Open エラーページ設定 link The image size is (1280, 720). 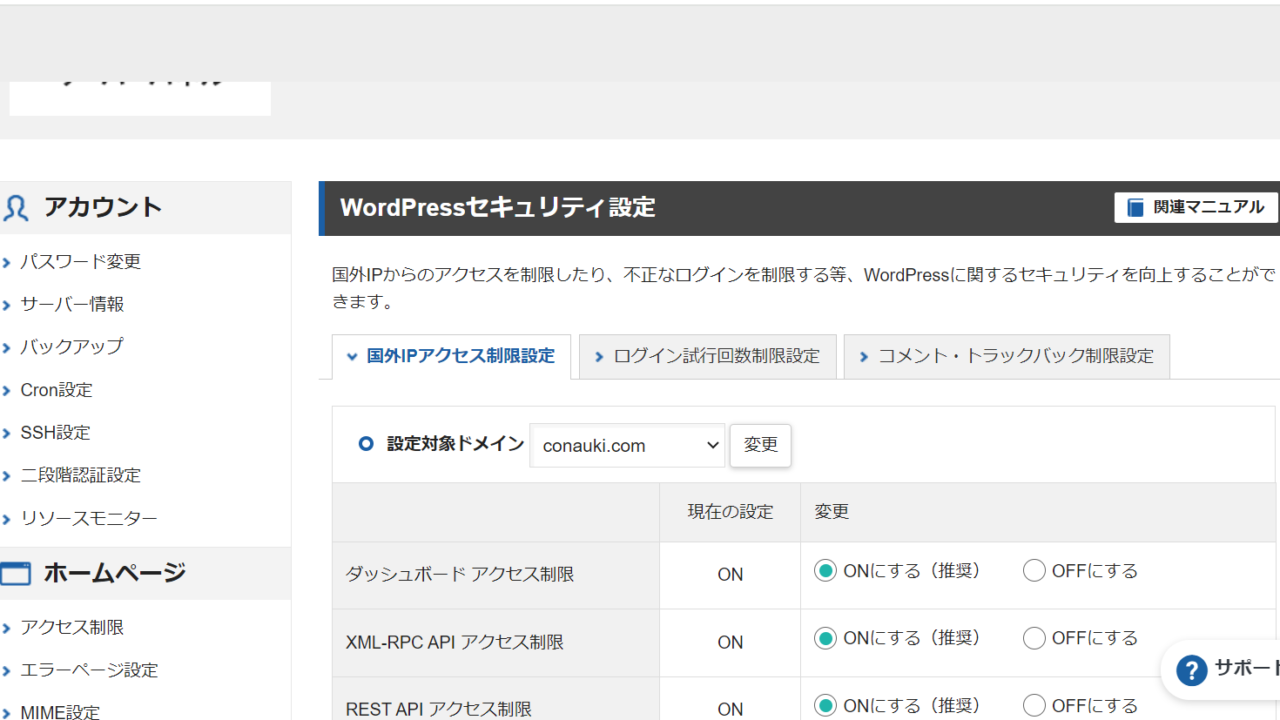(89, 670)
